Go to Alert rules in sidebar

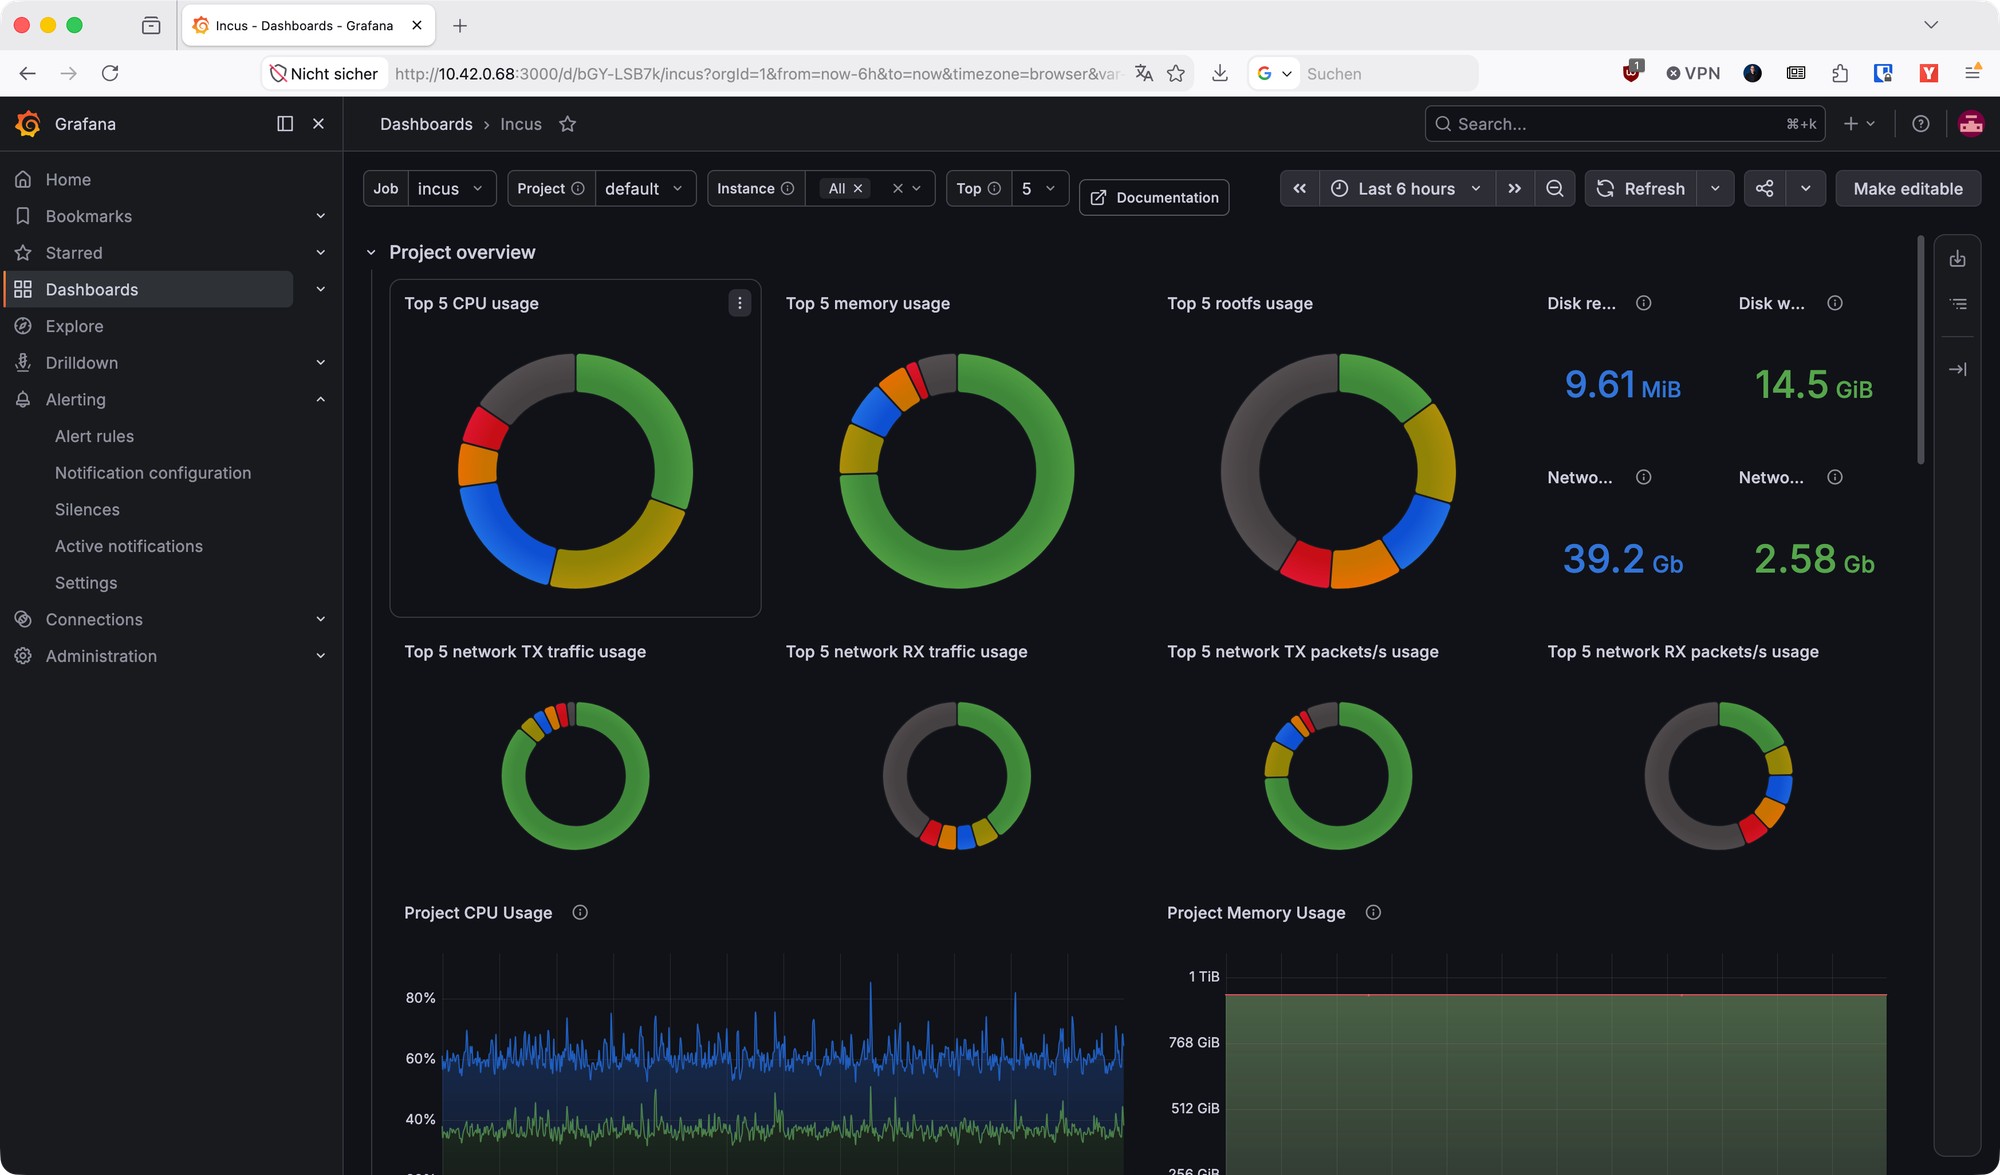94,436
